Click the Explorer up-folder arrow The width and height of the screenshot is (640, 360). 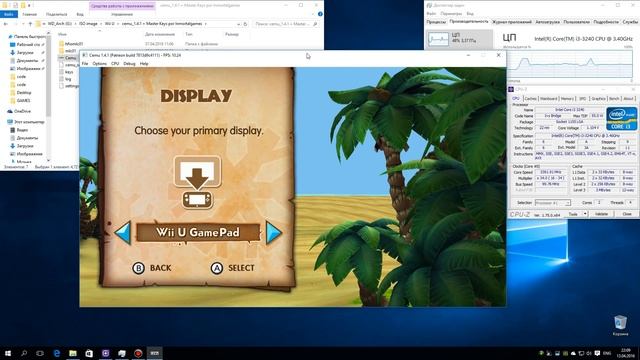[x=30, y=24]
